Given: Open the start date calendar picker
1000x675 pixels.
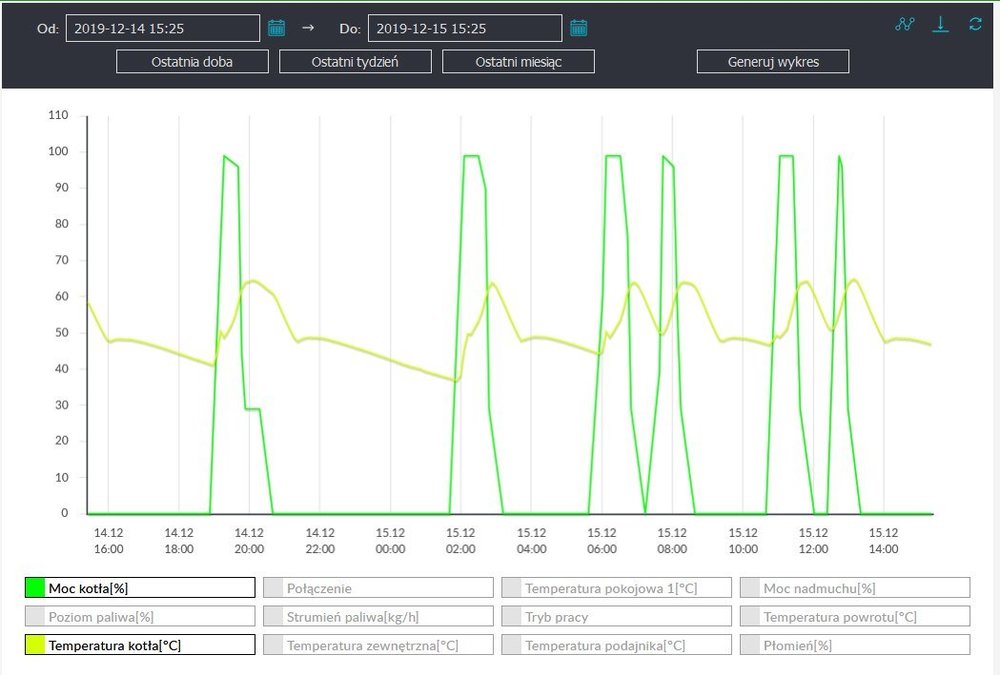Looking at the screenshot, I should (x=277, y=28).
